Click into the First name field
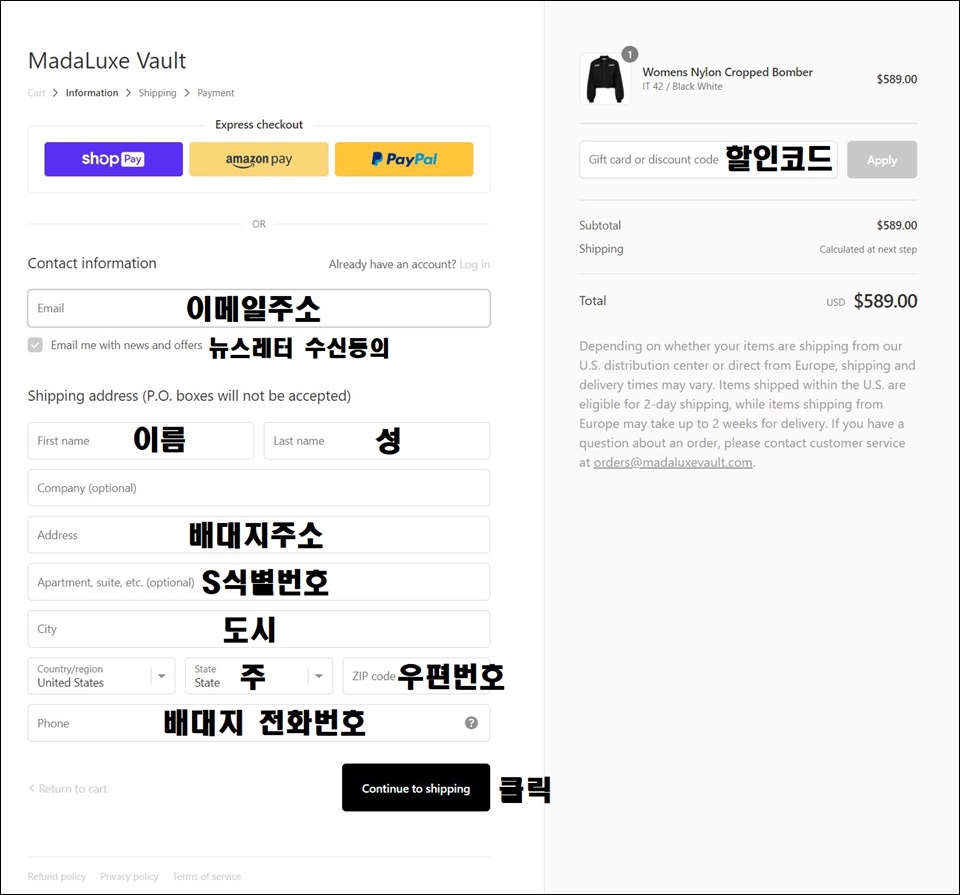Image resolution: width=960 pixels, height=895 pixels. pyautogui.click(x=141, y=441)
